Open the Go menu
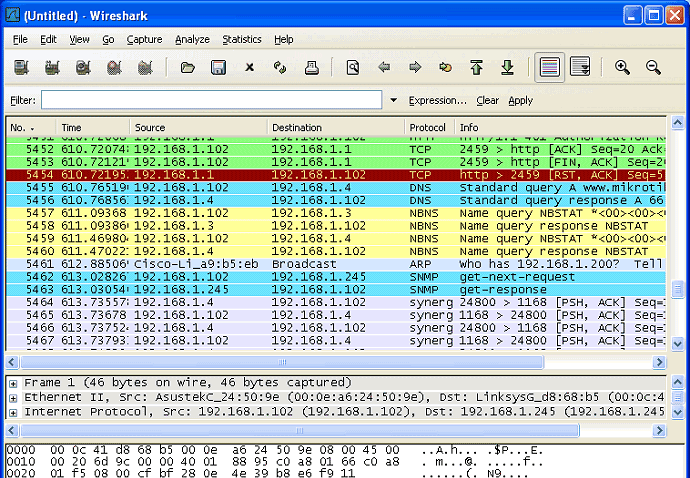The image size is (690, 478). (x=108, y=40)
